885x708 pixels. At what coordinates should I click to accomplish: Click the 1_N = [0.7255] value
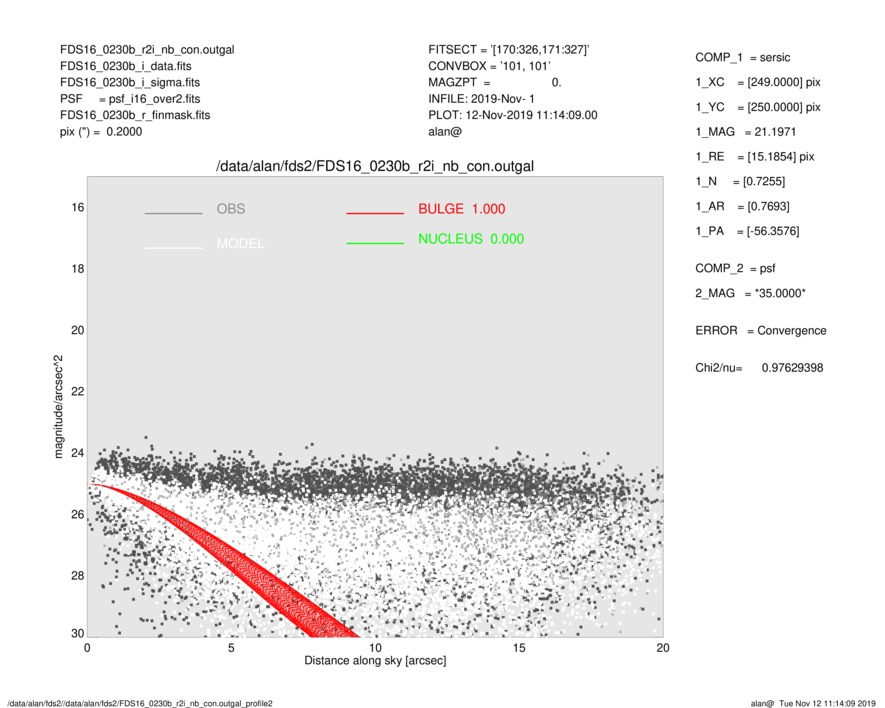[740, 182]
